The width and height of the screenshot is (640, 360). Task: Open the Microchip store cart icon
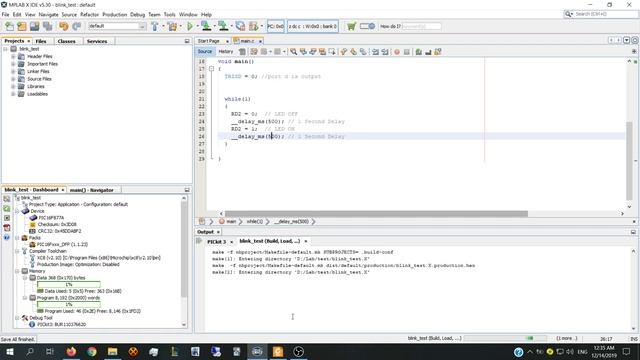[x=351, y=27]
